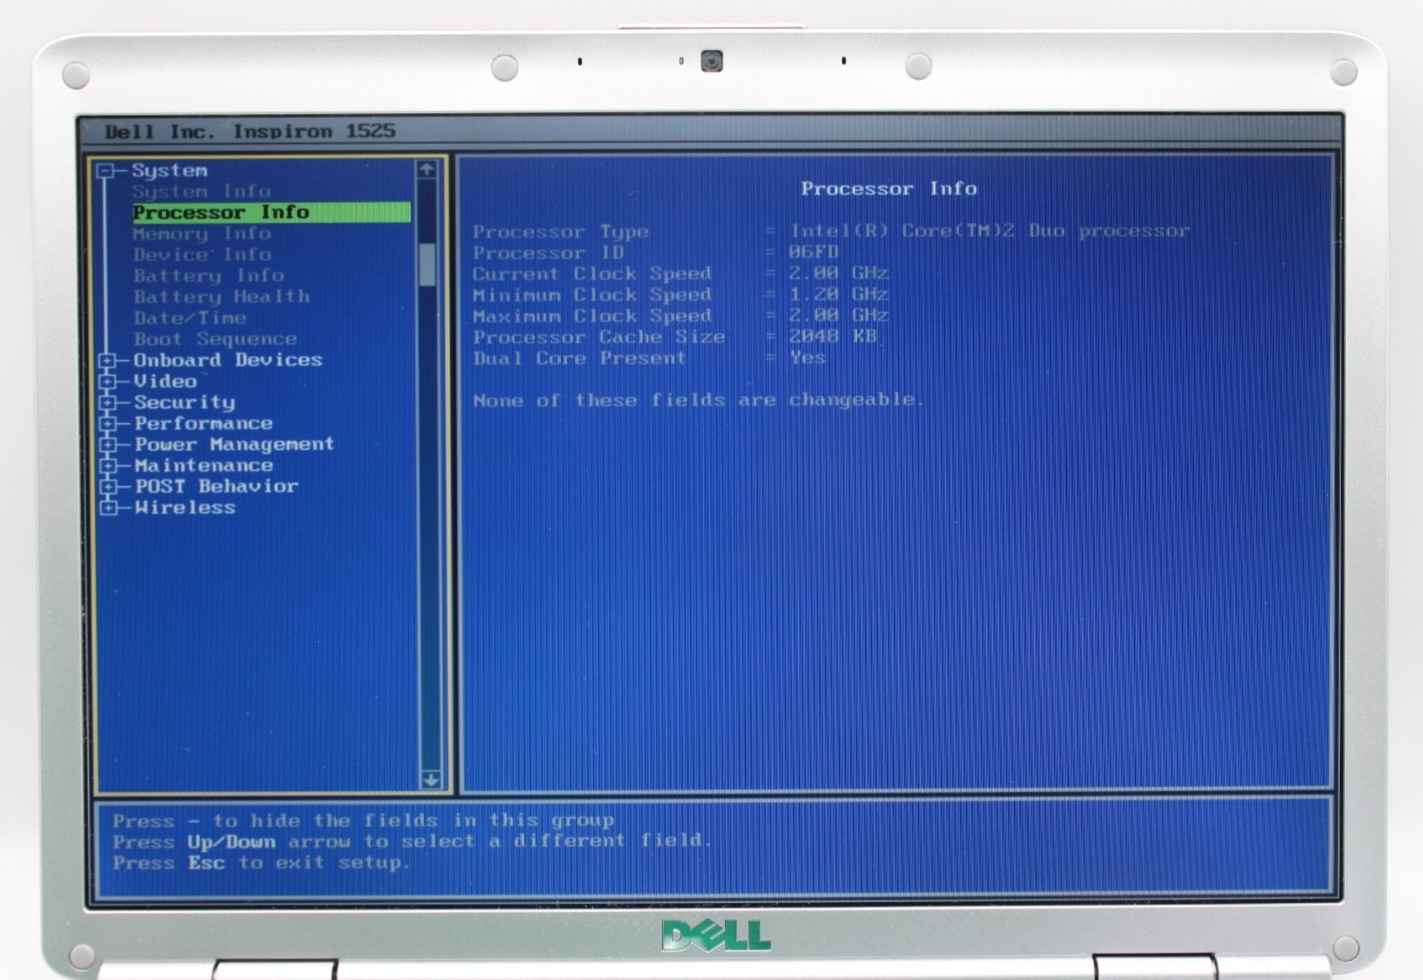Select Performance label in tree
Image resolution: width=1423 pixels, height=980 pixels.
203,423
